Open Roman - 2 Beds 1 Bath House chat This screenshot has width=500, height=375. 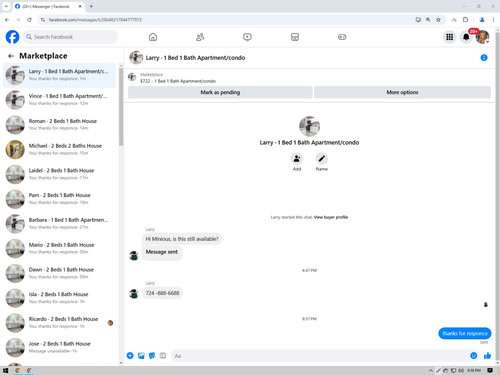[x=59, y=125]
